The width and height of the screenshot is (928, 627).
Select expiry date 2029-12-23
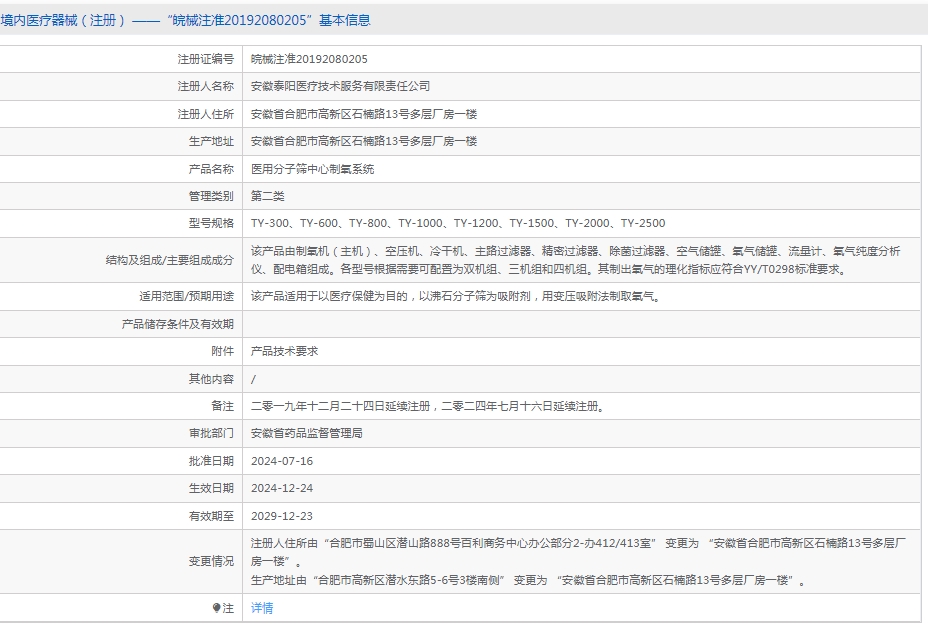[282, 516]
